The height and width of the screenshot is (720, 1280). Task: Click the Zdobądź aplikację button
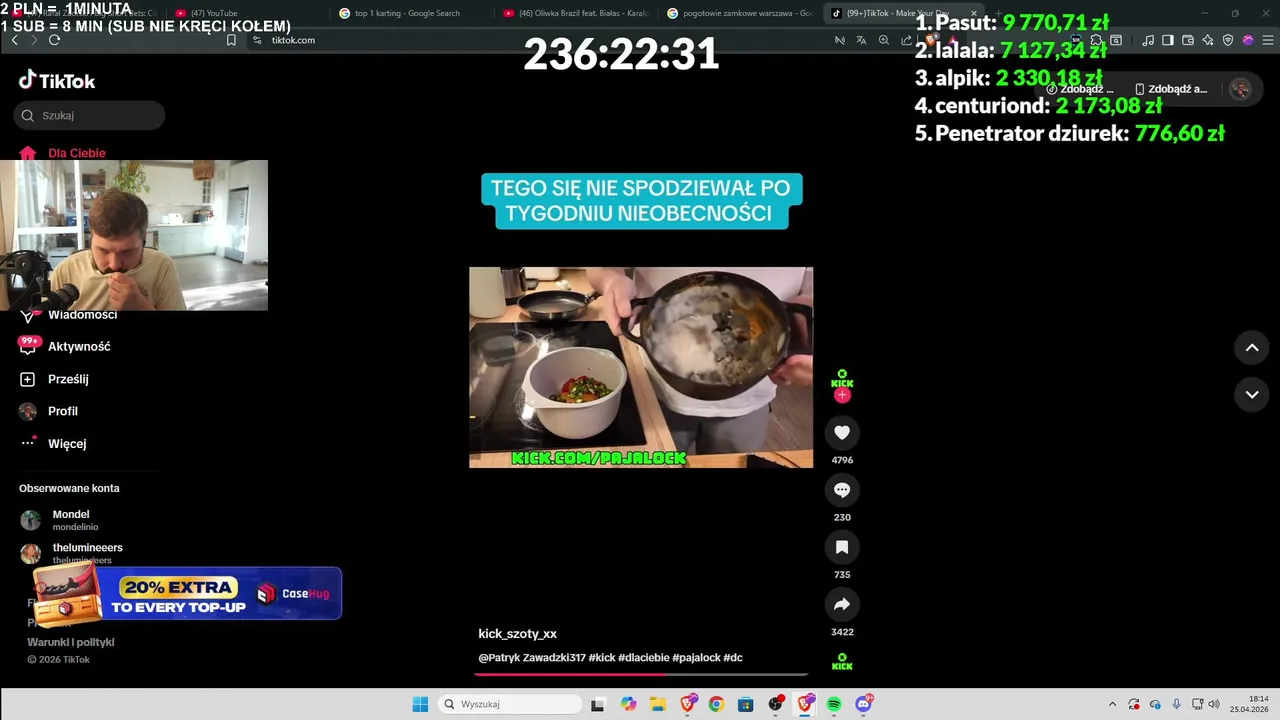tap(1170, 89)
